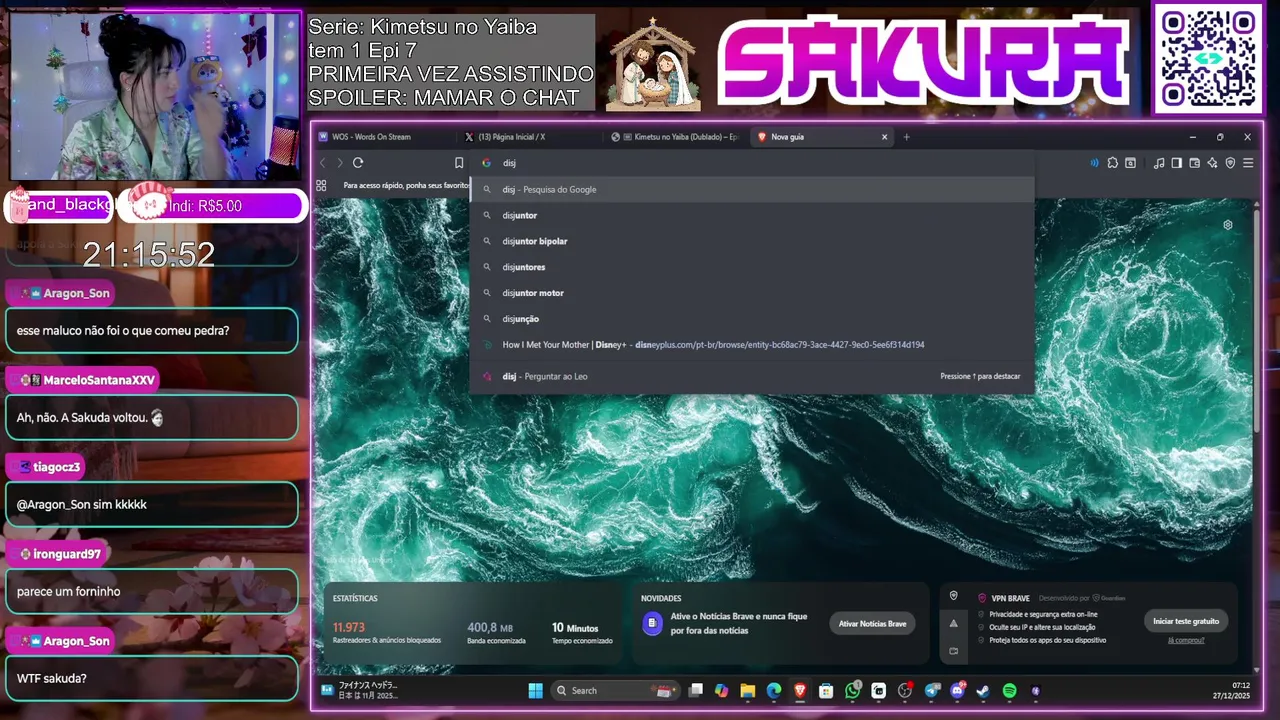Click the warning triangle icon in VPN card sidebar
This screenshot has width=1280, height=720.
(953, 623)
